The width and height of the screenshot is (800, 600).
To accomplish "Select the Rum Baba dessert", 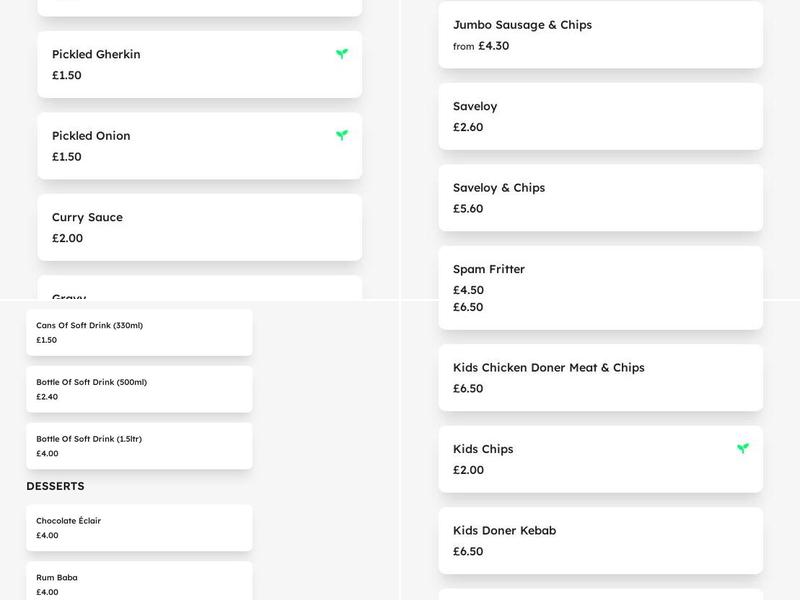I will point(139,583).
